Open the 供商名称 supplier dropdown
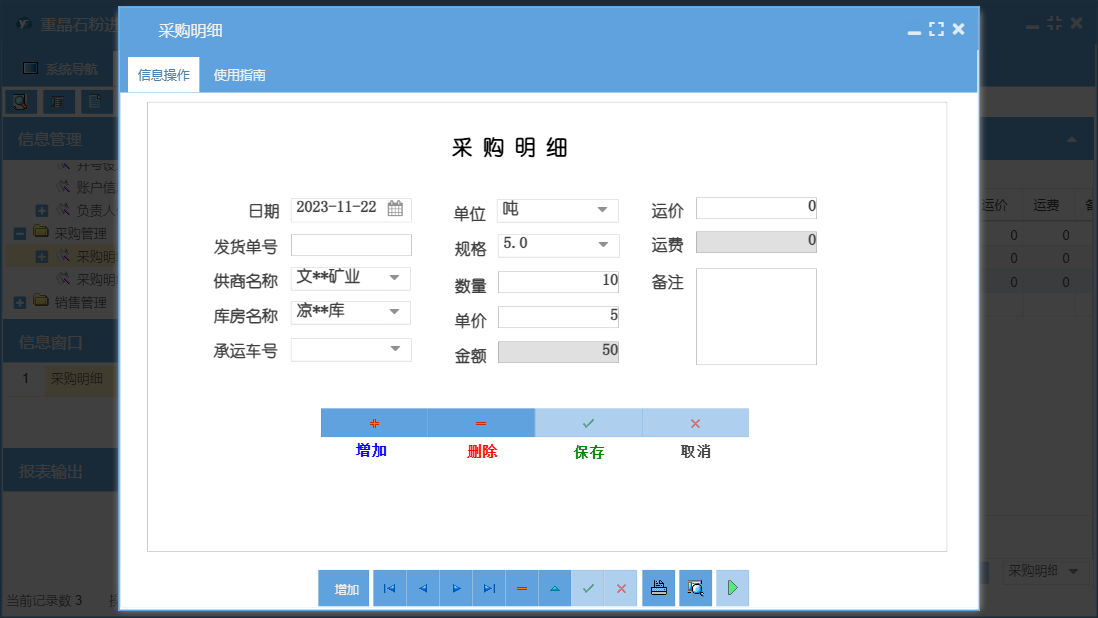Viewport: 1098px width, 618px height. (x=398, y=278)
